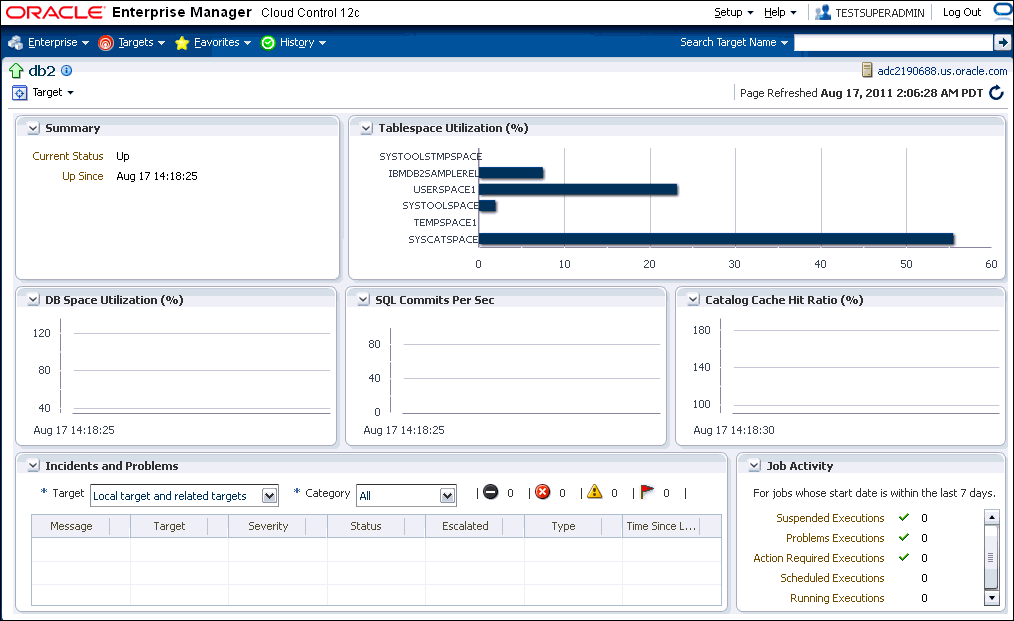Open the Favorites menu

click(222, 43)
